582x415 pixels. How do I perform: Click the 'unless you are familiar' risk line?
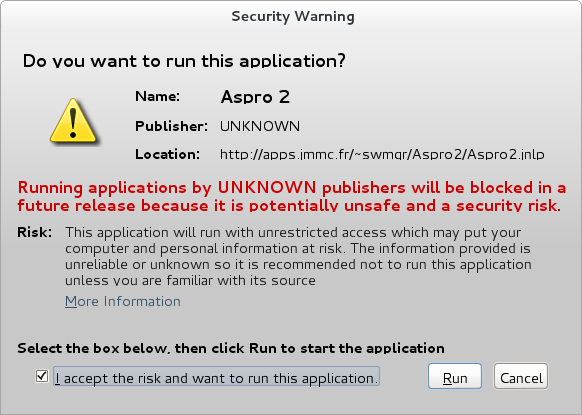(x=190, y=280)
